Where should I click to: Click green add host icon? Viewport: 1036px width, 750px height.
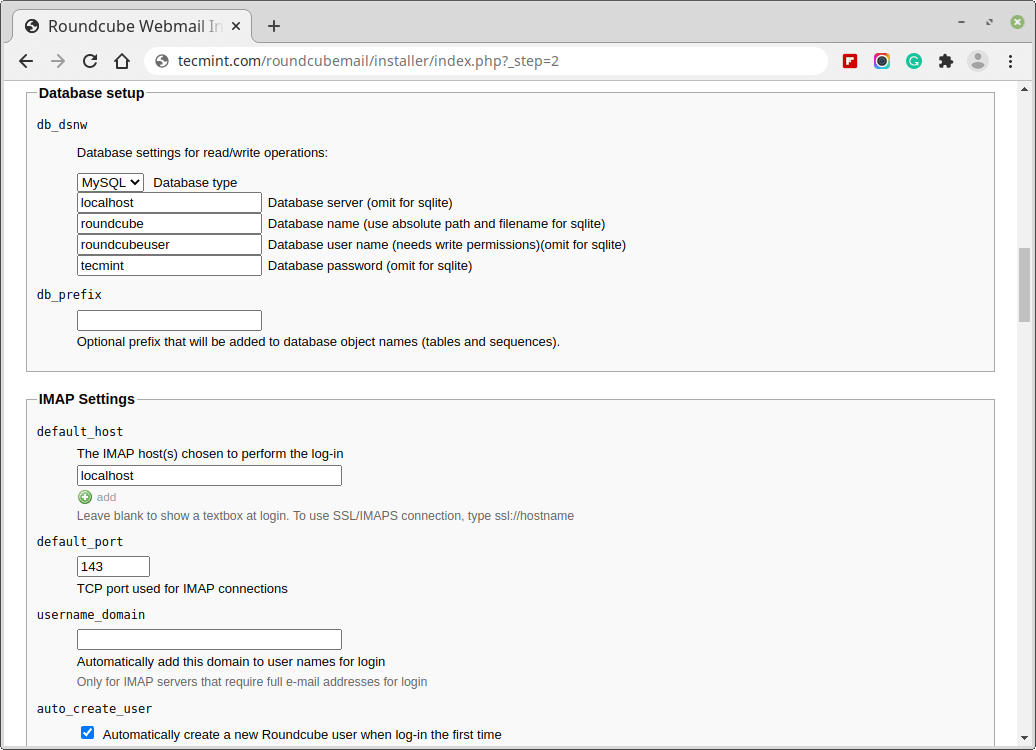tap(85, 498)
